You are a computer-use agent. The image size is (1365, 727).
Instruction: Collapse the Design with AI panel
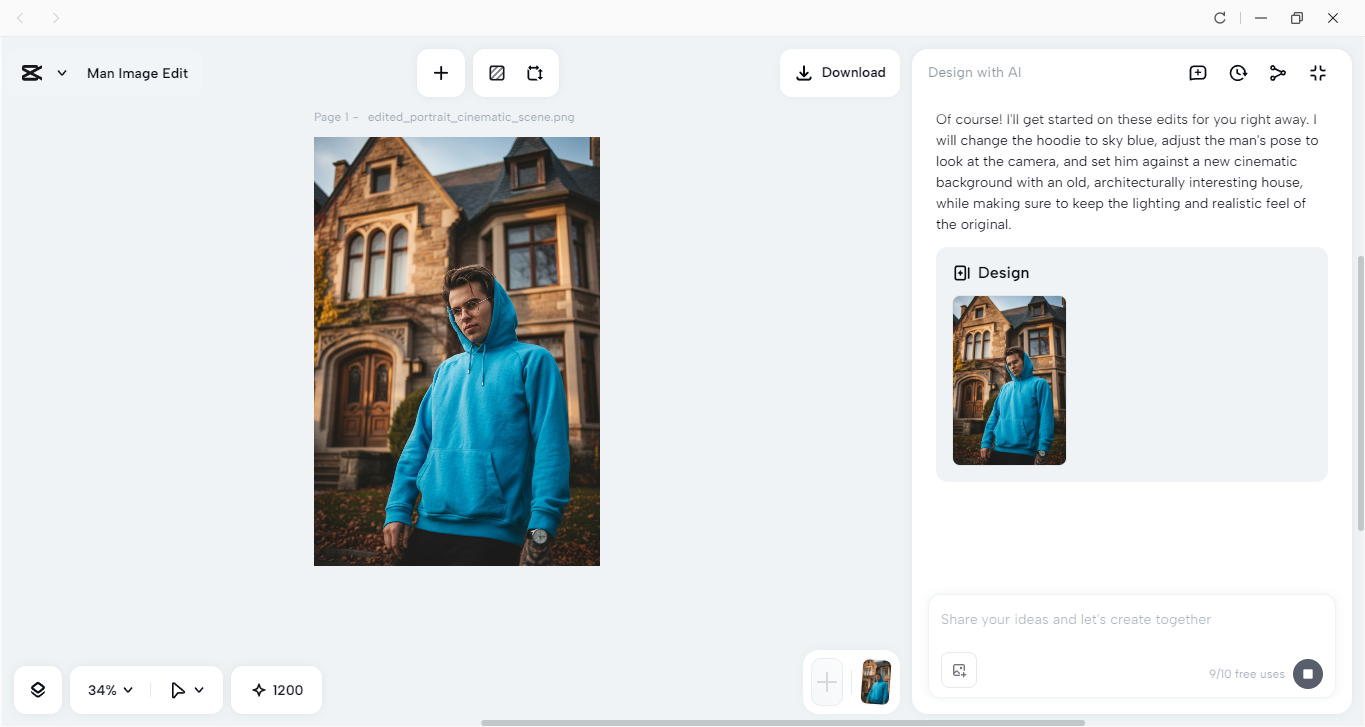(1318, 72)
